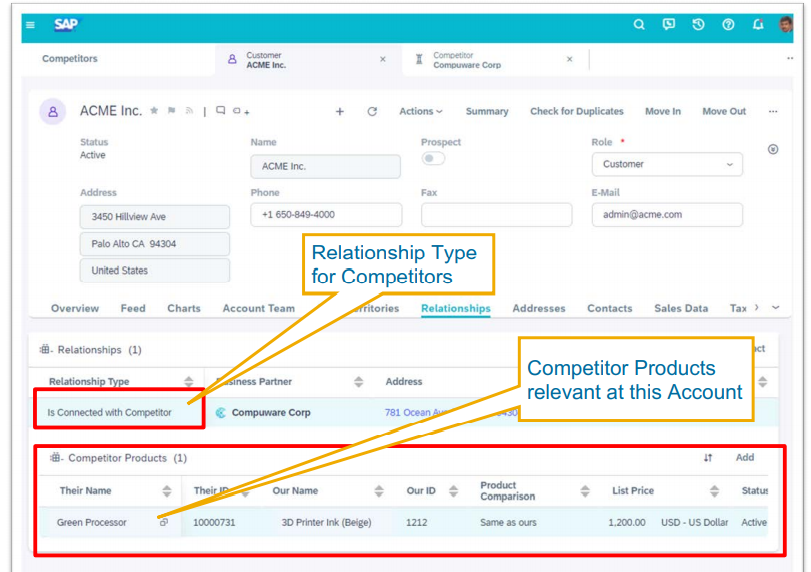811x572 pixels.
Task: Click the Move Out button
Action: [x=724, y=111]
